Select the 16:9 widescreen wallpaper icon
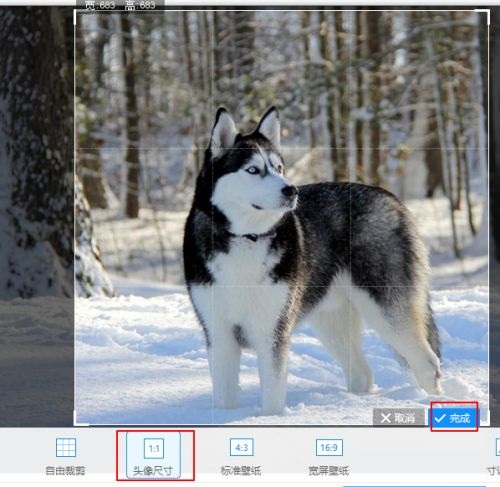Image resolution: width=500 pixels, height=487 pixels. 329,447
